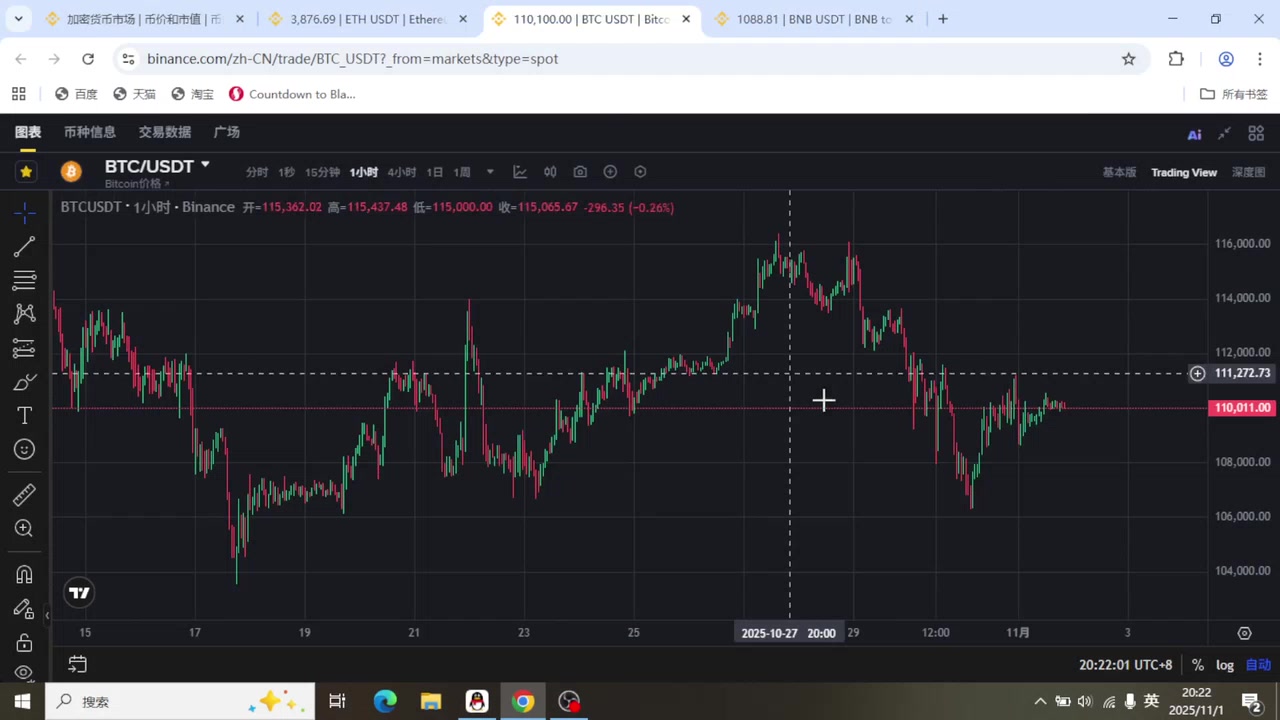Viewport: 1280px width, 720px height.
Task: Switch price scale to log mode
Action: 1224,664
